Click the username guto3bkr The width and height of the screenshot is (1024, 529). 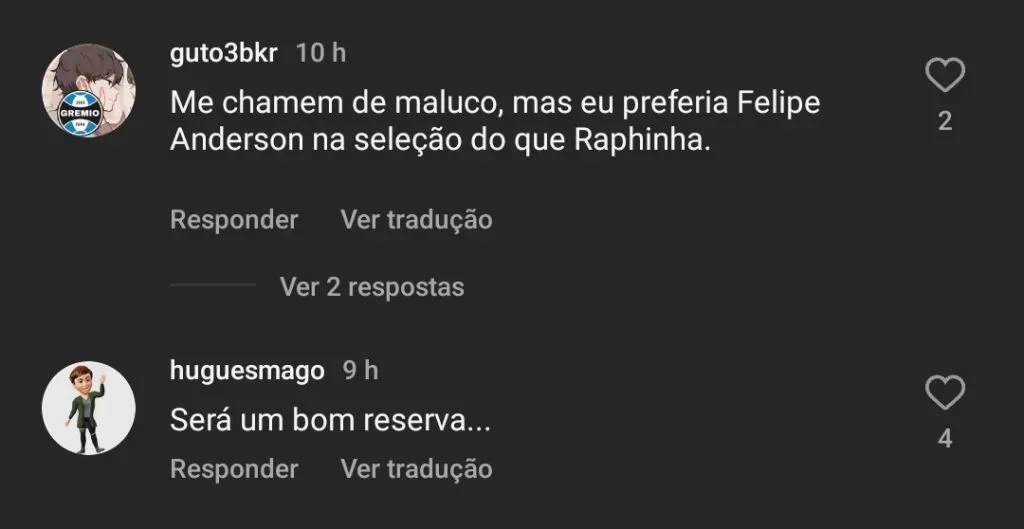point(224,54)
